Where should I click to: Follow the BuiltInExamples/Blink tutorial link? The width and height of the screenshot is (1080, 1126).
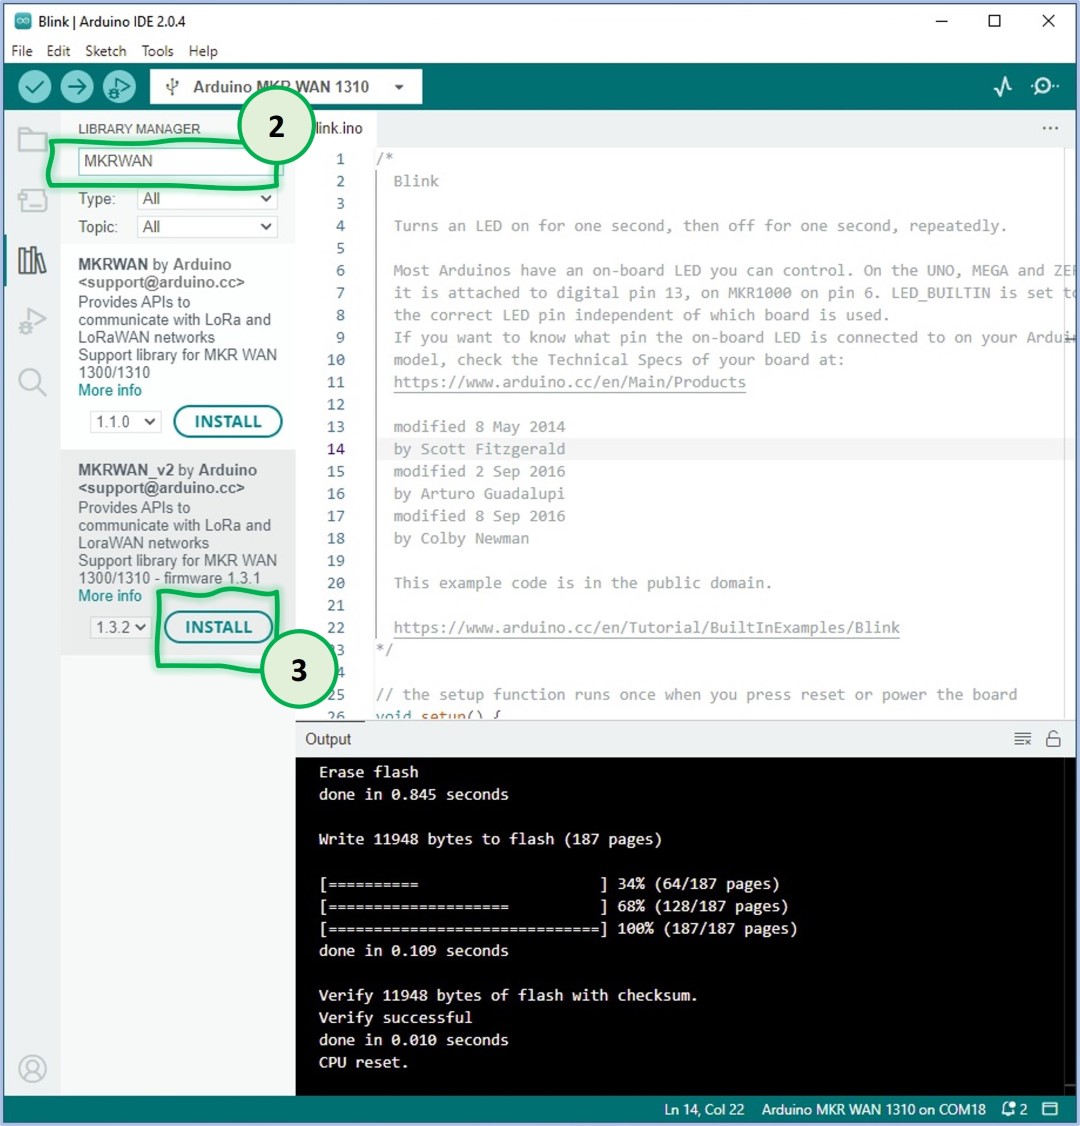coord(646,628)
